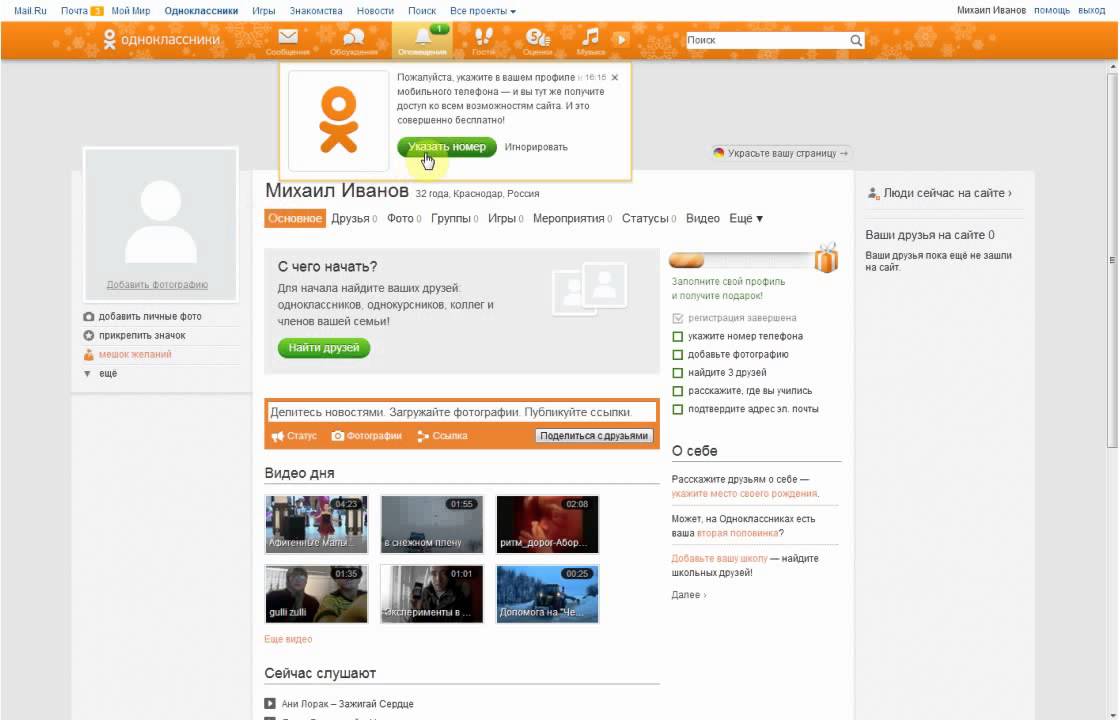The image size is (1120, 720).
Task: Check the 'найдите 3 друзей' checkbox
Action: click(x=678, y=373)
